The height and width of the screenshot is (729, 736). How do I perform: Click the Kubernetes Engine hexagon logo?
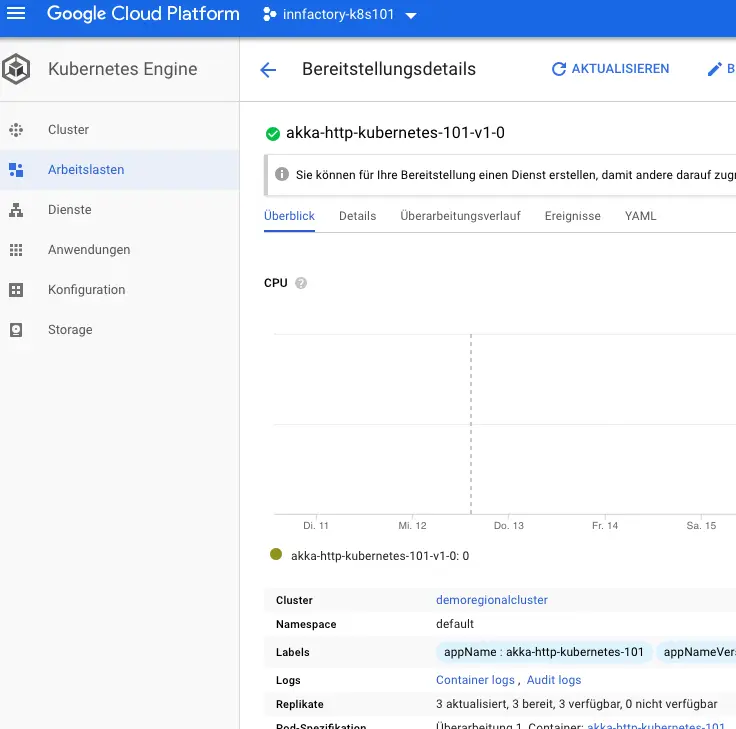16,69
